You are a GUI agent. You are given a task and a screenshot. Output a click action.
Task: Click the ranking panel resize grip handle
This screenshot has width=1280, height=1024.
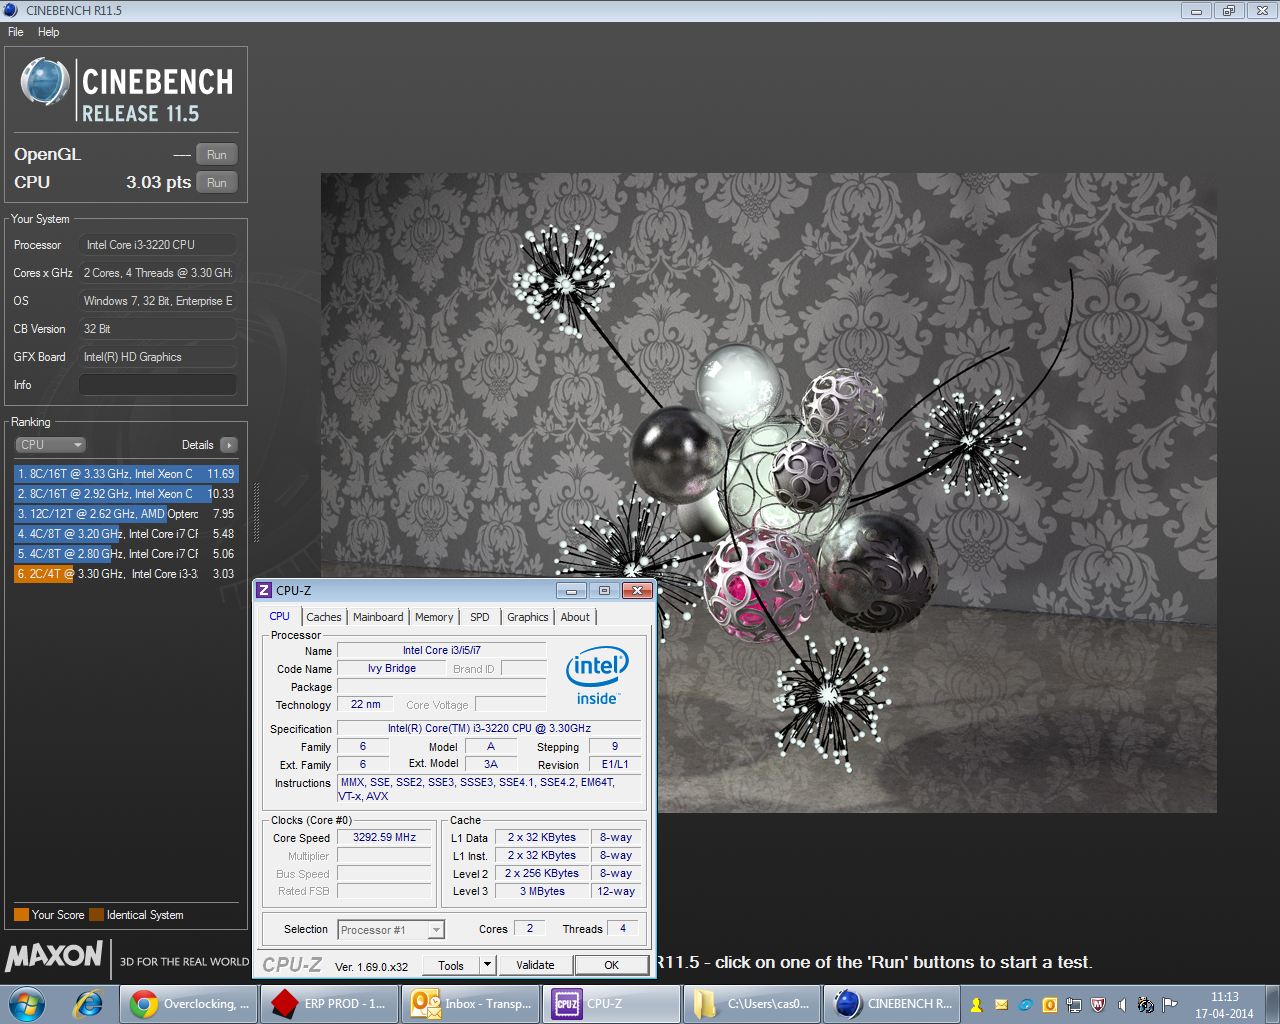click(257, 513)
